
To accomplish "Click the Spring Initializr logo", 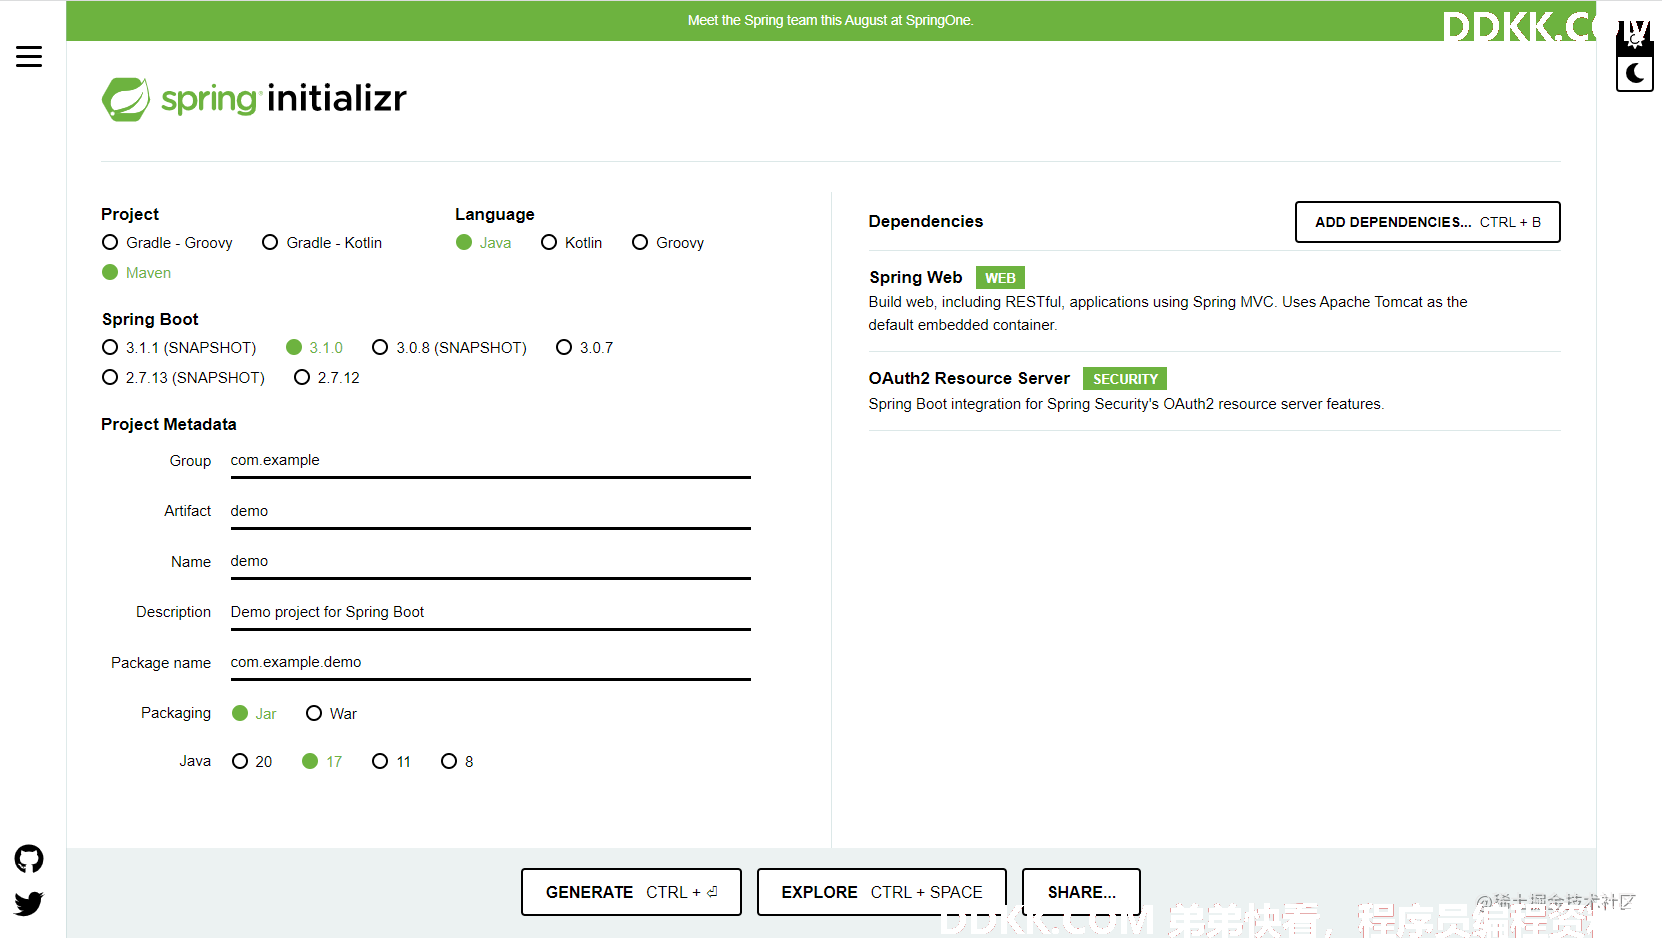I will [x=254, y=99].
